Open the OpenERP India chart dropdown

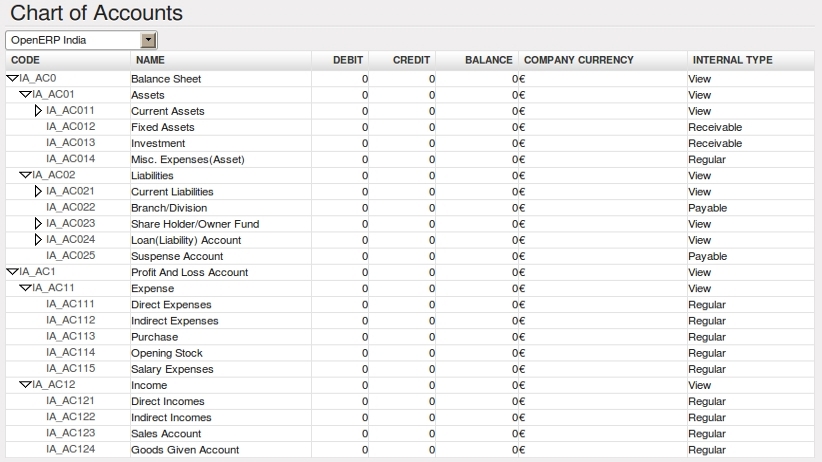tap(81, 40)
